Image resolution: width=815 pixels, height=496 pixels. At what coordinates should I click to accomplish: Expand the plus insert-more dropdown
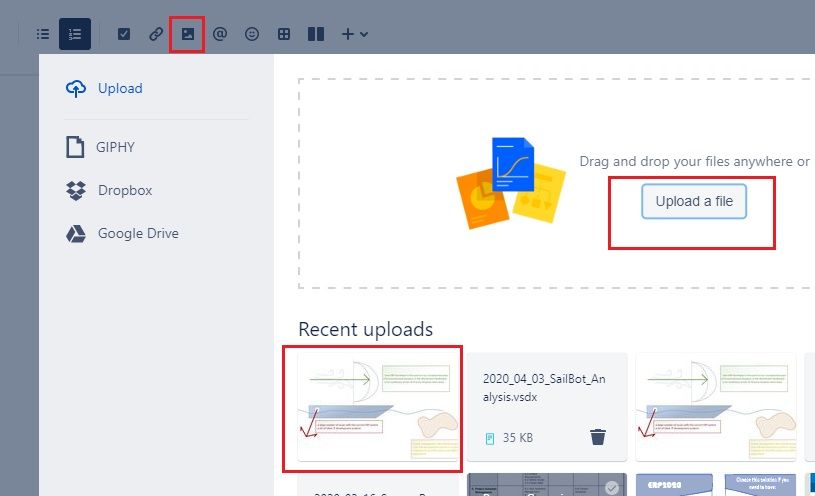click(x=355, y=34)
